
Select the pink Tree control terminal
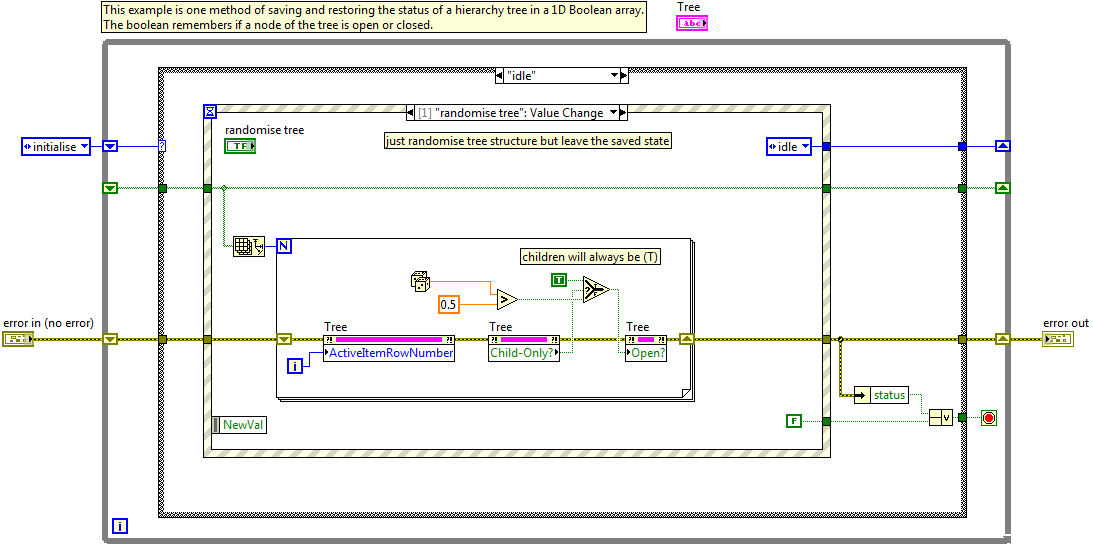coord(691,23)
